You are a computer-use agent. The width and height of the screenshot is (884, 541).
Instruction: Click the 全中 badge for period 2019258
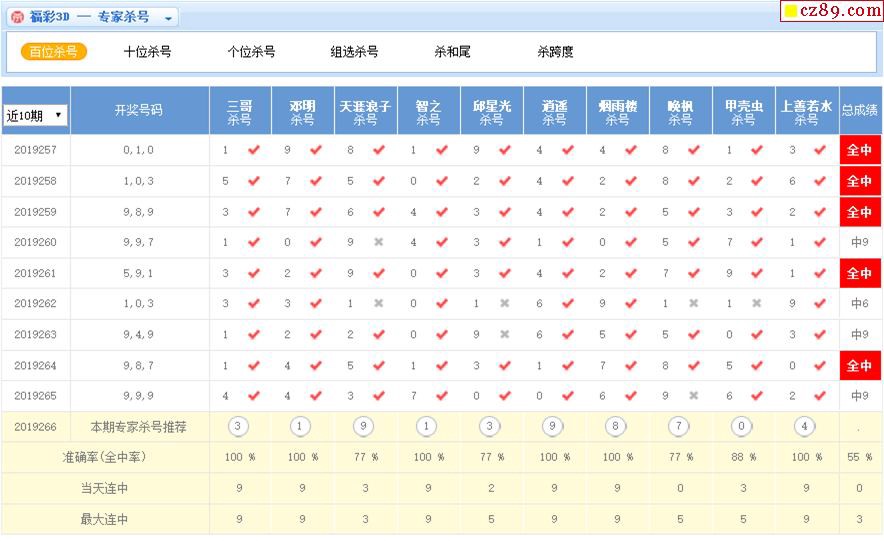[x=860, y=181]
